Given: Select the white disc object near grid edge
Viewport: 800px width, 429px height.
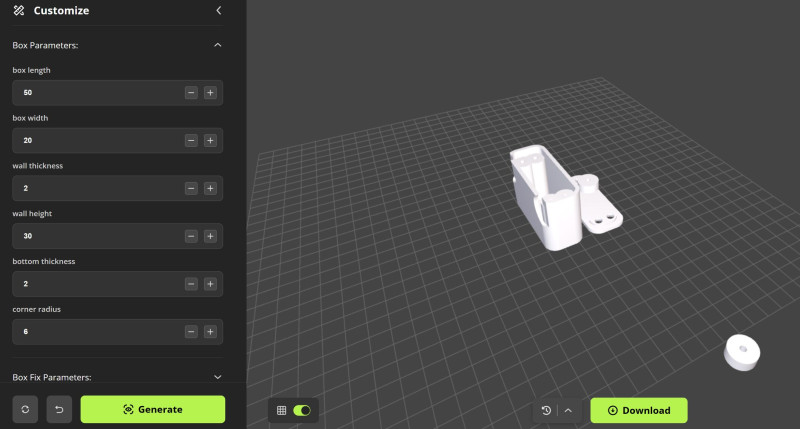Looking at the screenshot, I should (742, 352).
